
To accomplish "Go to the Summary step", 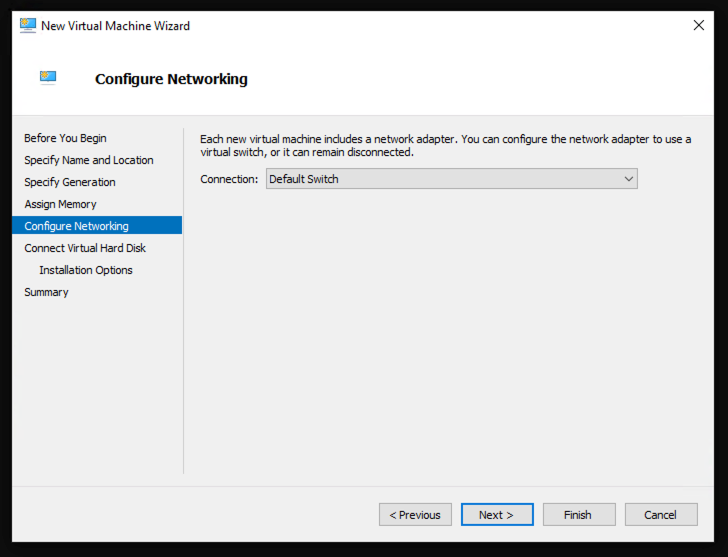I will 46,292.
